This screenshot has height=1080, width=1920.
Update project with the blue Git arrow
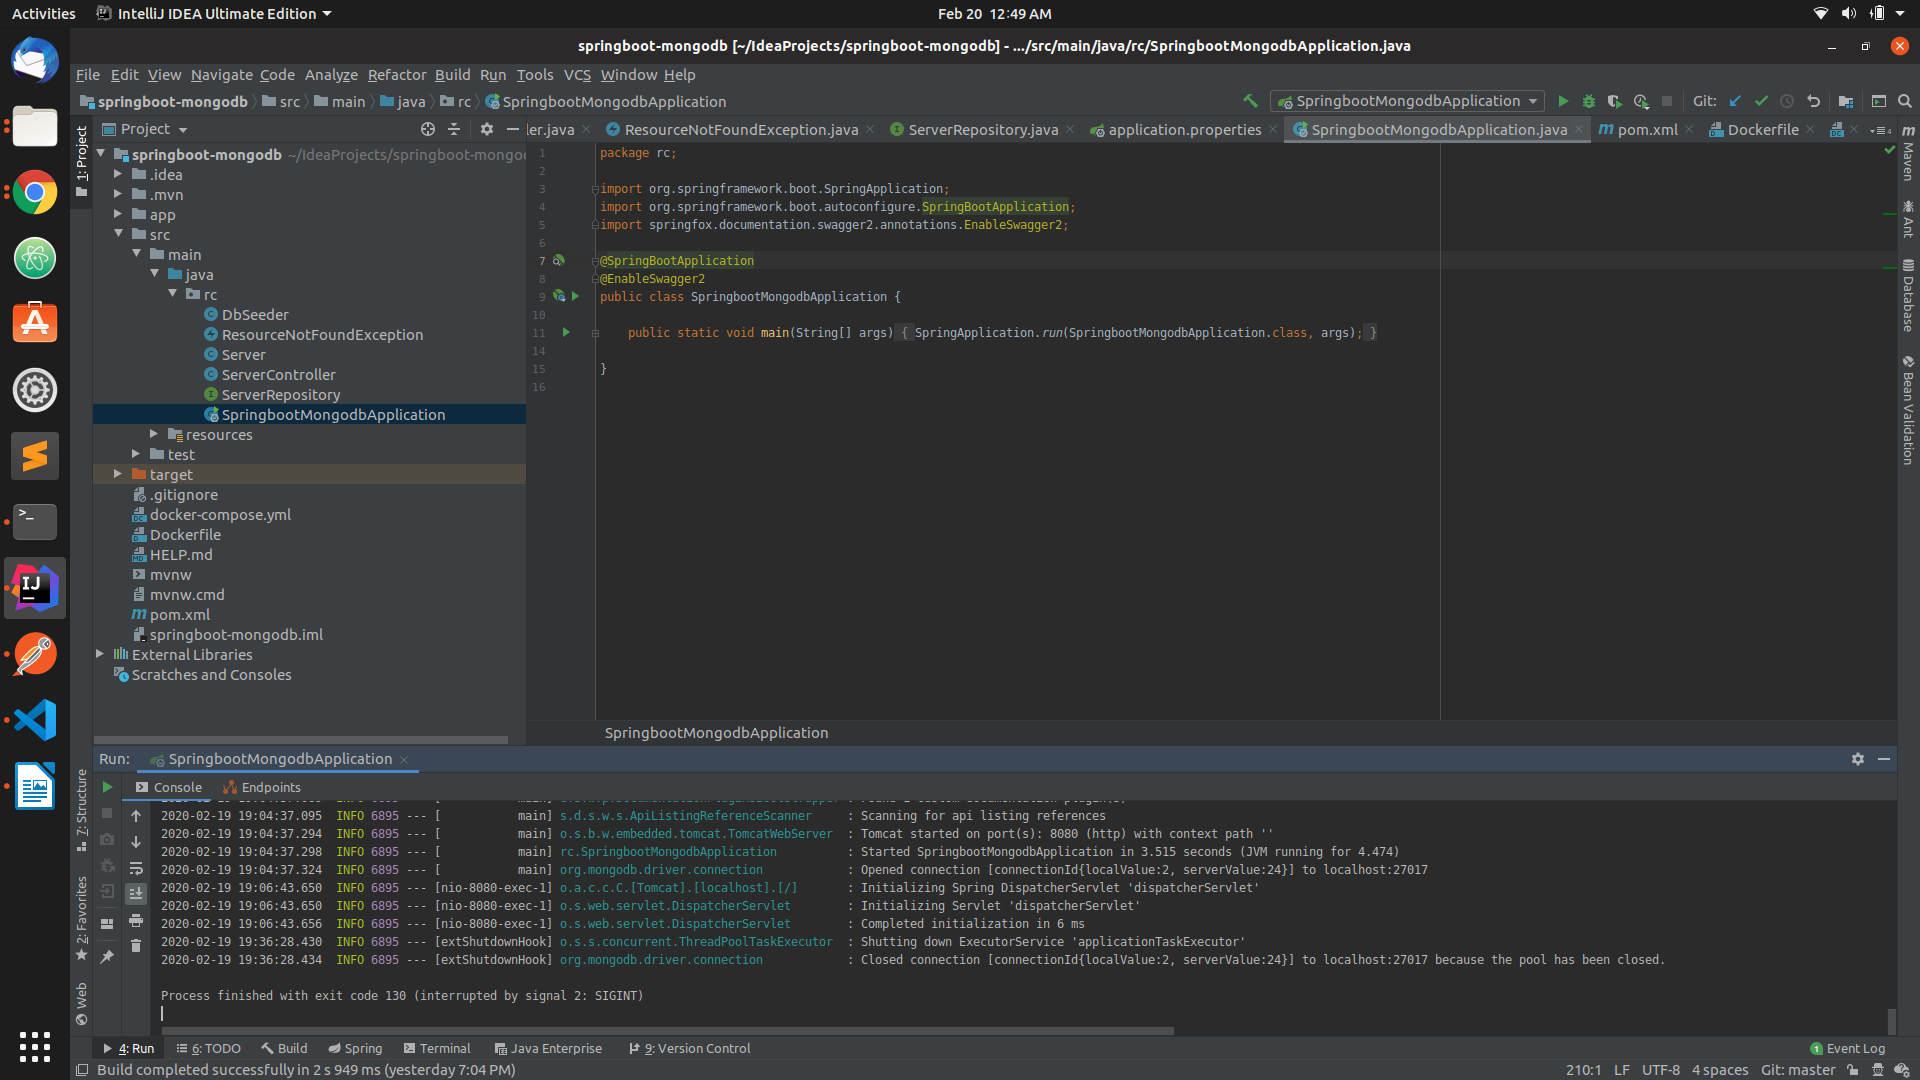point(1735,101)
